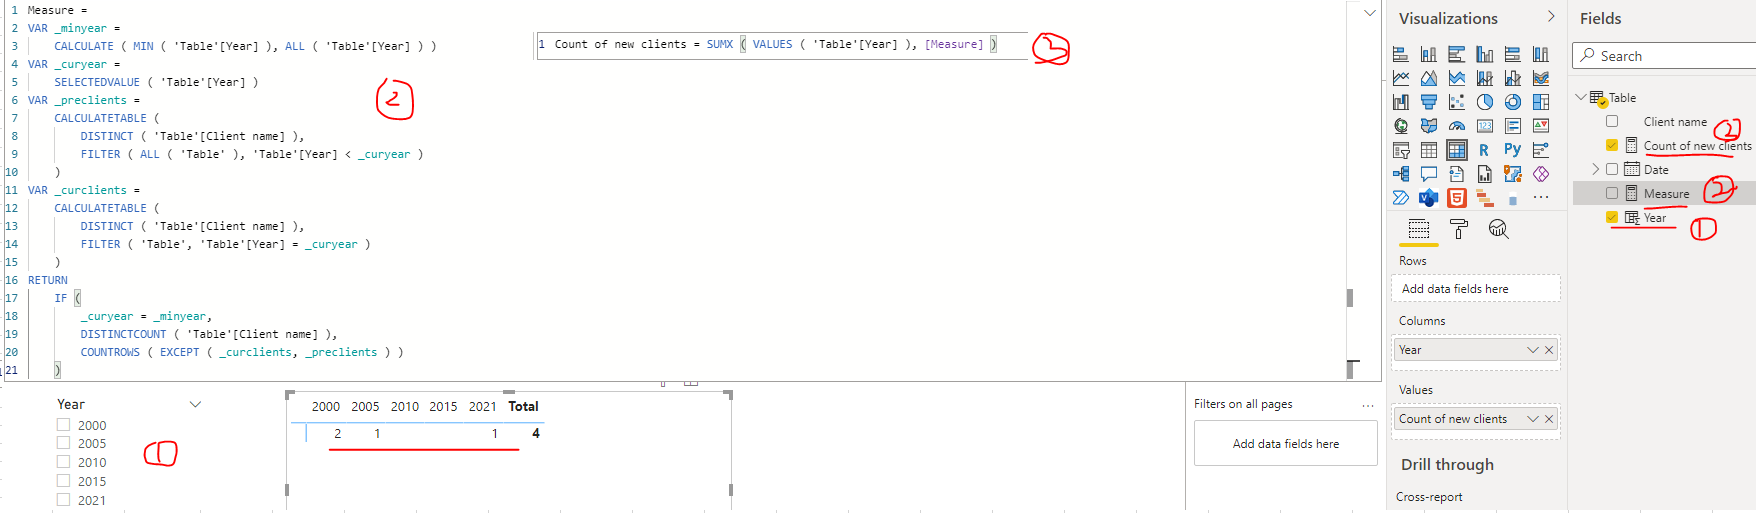Pick the line chart visual
The image size is (1756, 513).
pos(1401,78)
